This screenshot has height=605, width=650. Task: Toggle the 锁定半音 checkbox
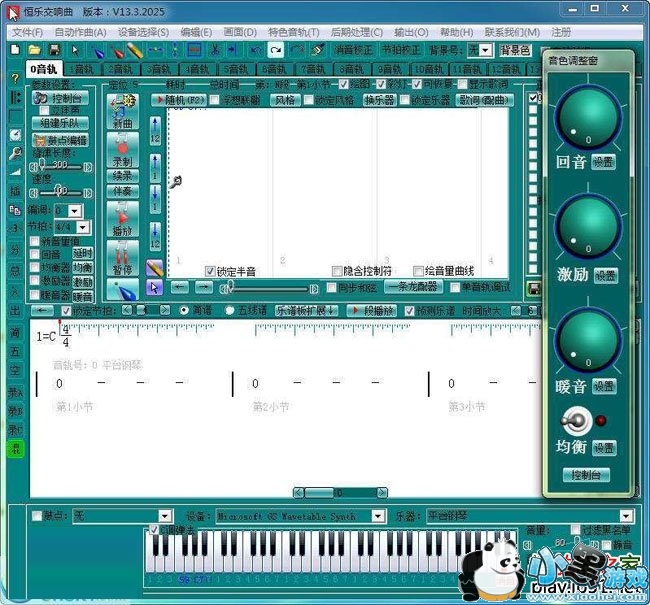[210, 271]
